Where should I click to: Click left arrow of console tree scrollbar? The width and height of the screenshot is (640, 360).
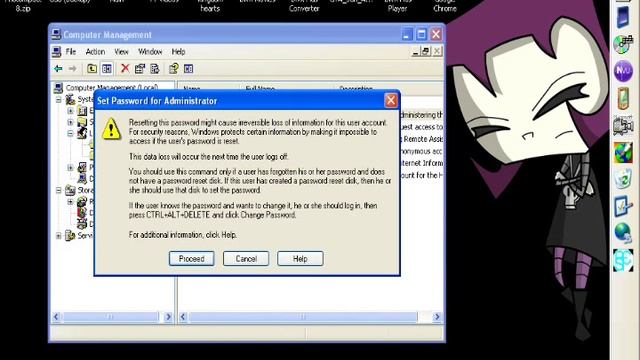56,317
